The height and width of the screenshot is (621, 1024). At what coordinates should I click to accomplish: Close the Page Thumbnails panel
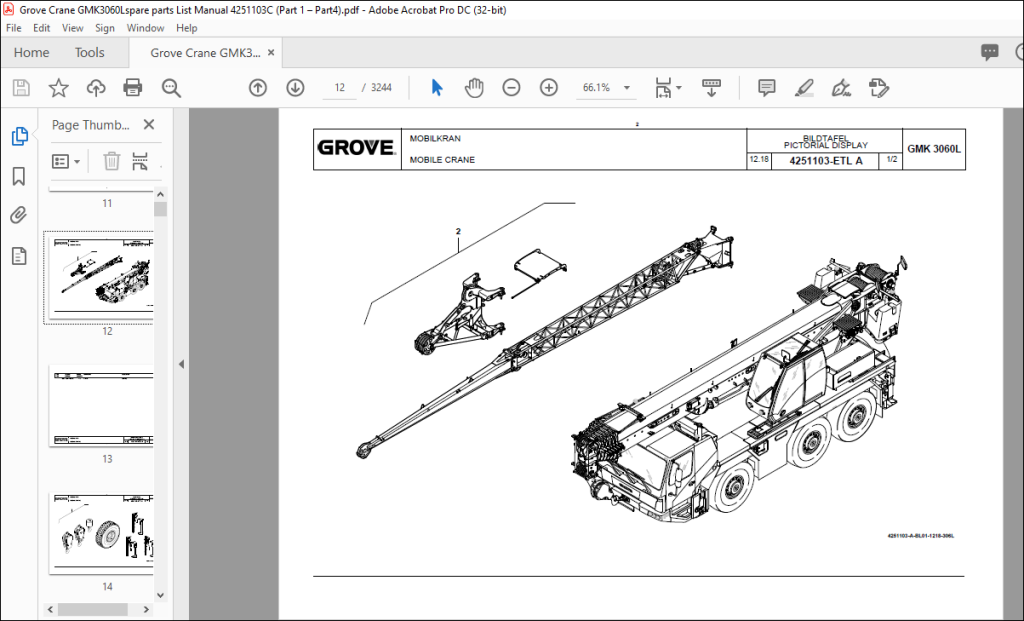pos(149,124)
